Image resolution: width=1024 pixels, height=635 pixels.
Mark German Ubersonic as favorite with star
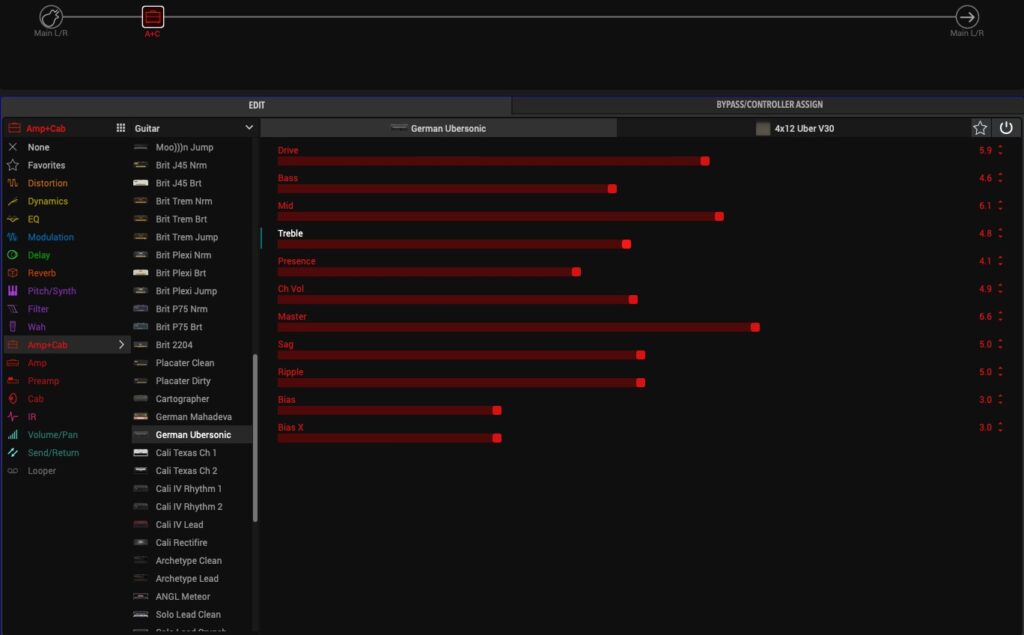[x=981, y=128]
